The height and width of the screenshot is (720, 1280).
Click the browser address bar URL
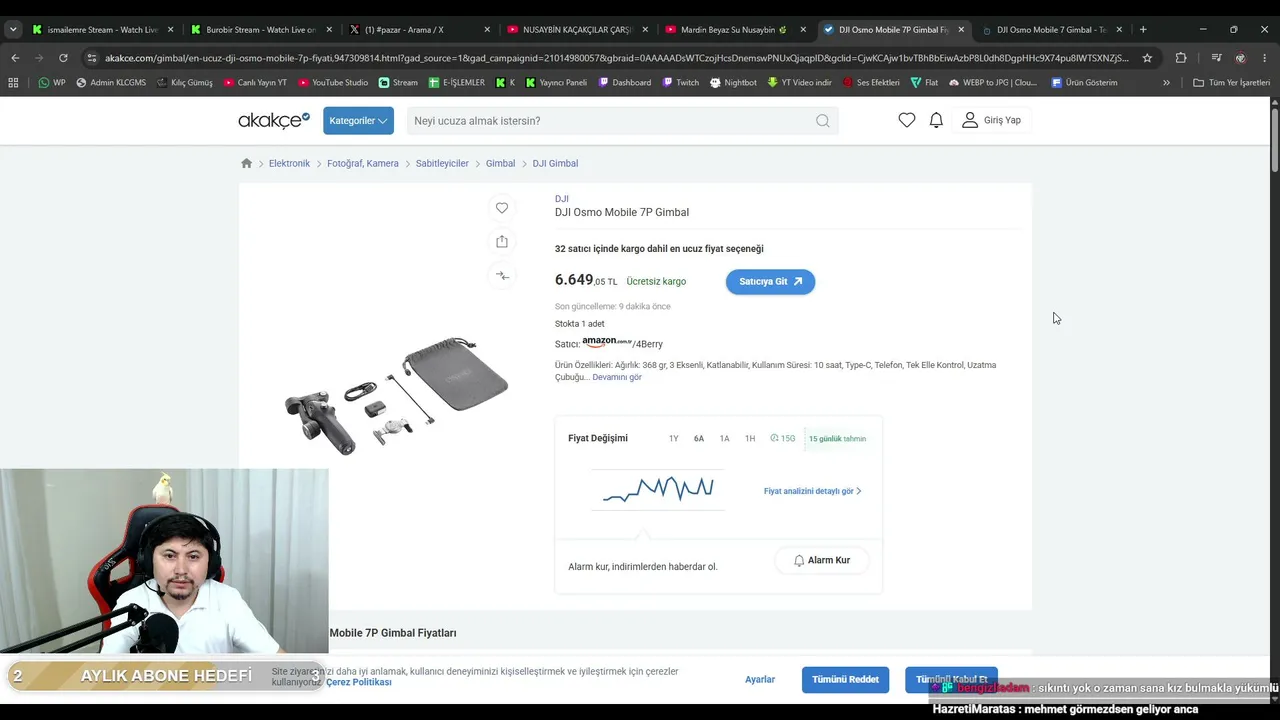(x=617, y=58)
